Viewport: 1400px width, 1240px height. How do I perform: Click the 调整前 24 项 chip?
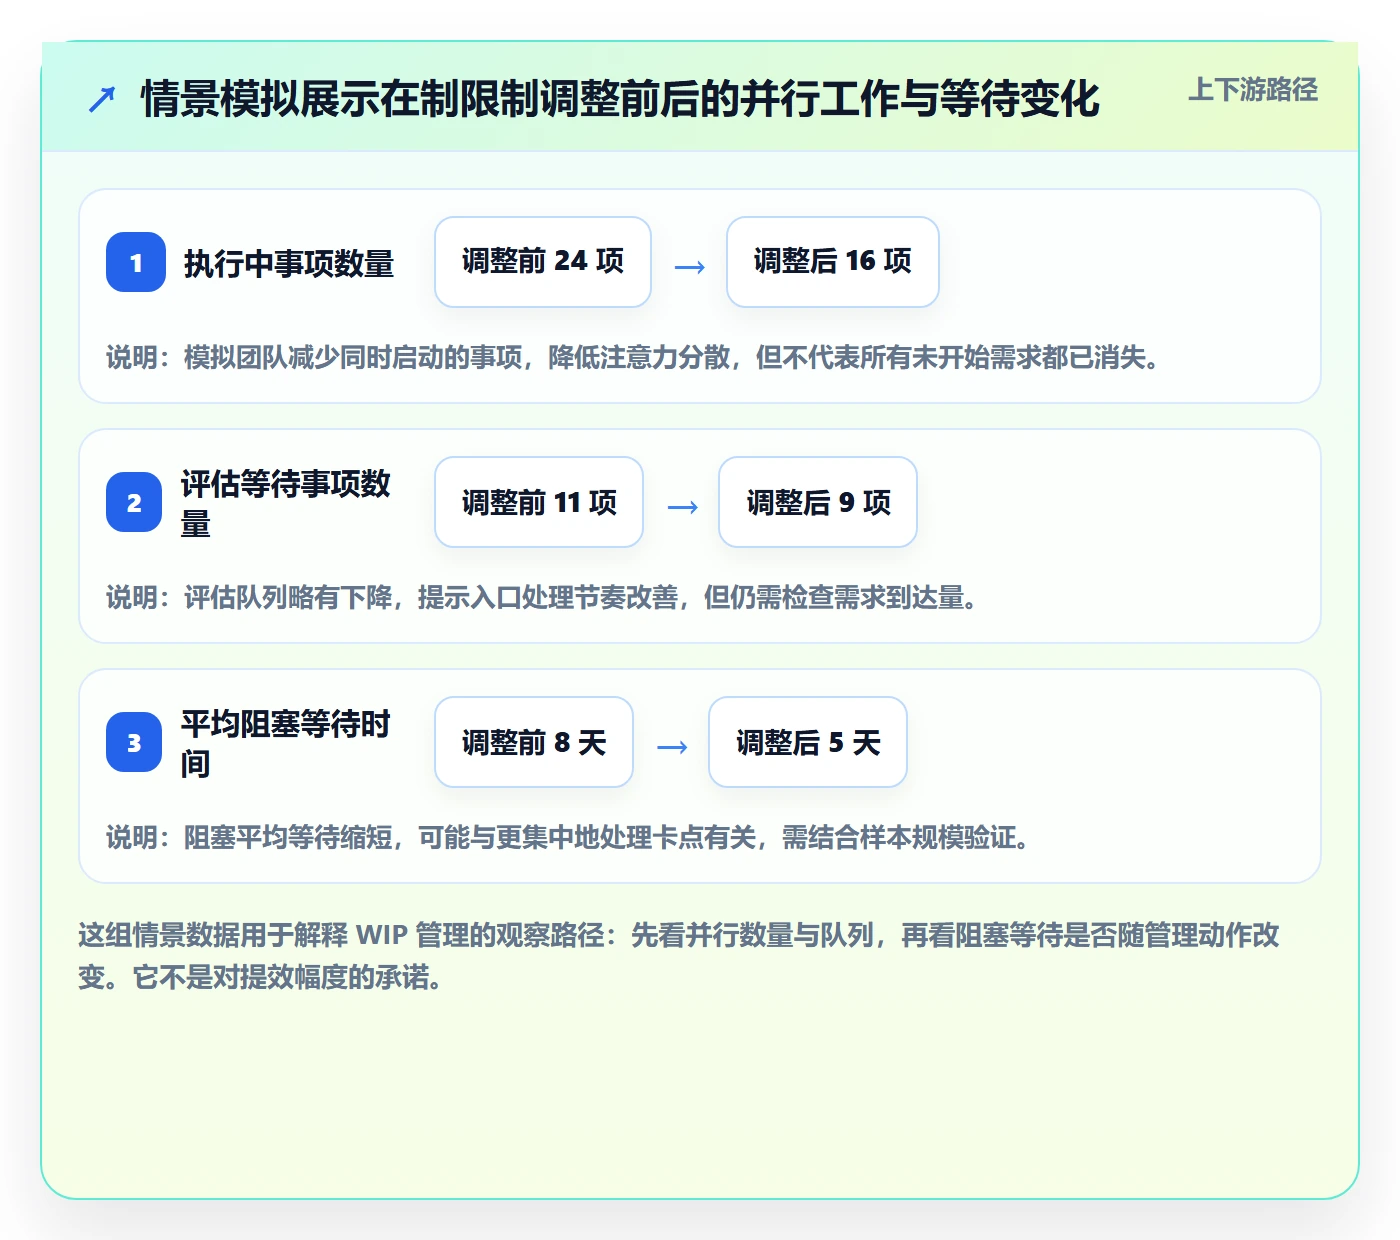pyautogui.click(x=543, y=262)
